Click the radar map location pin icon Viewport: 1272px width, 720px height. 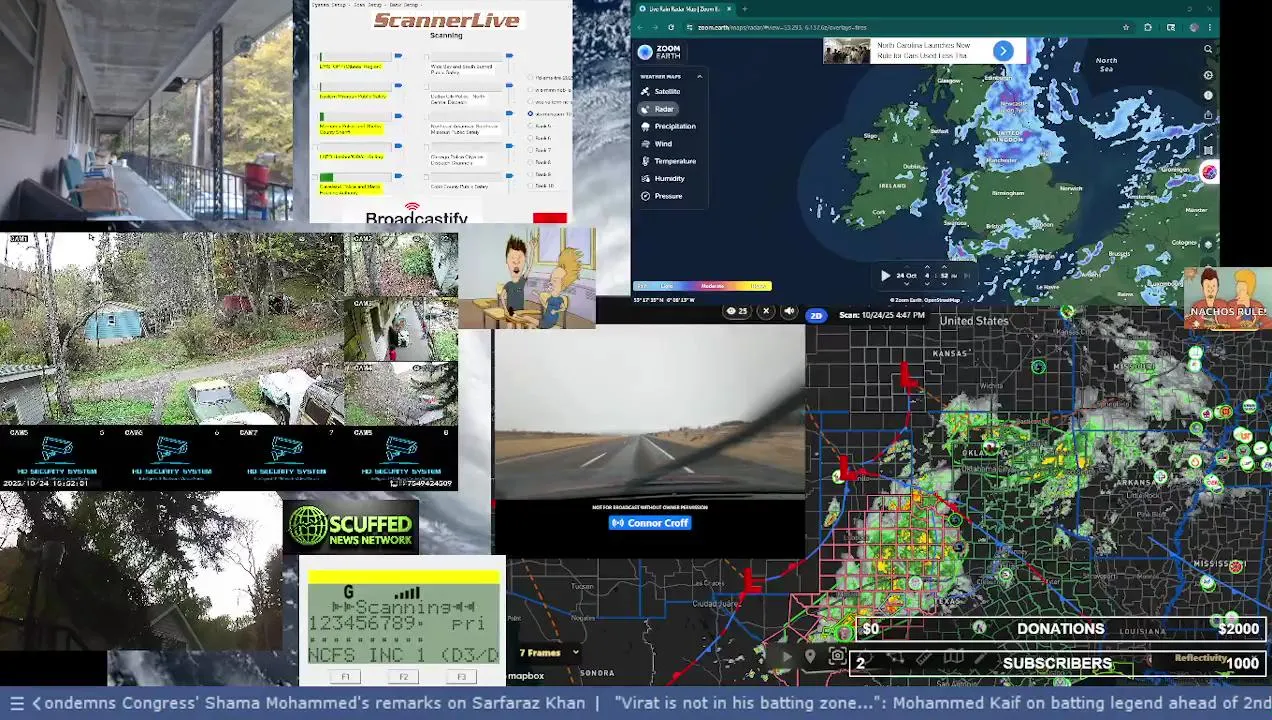tap(810, 656)
